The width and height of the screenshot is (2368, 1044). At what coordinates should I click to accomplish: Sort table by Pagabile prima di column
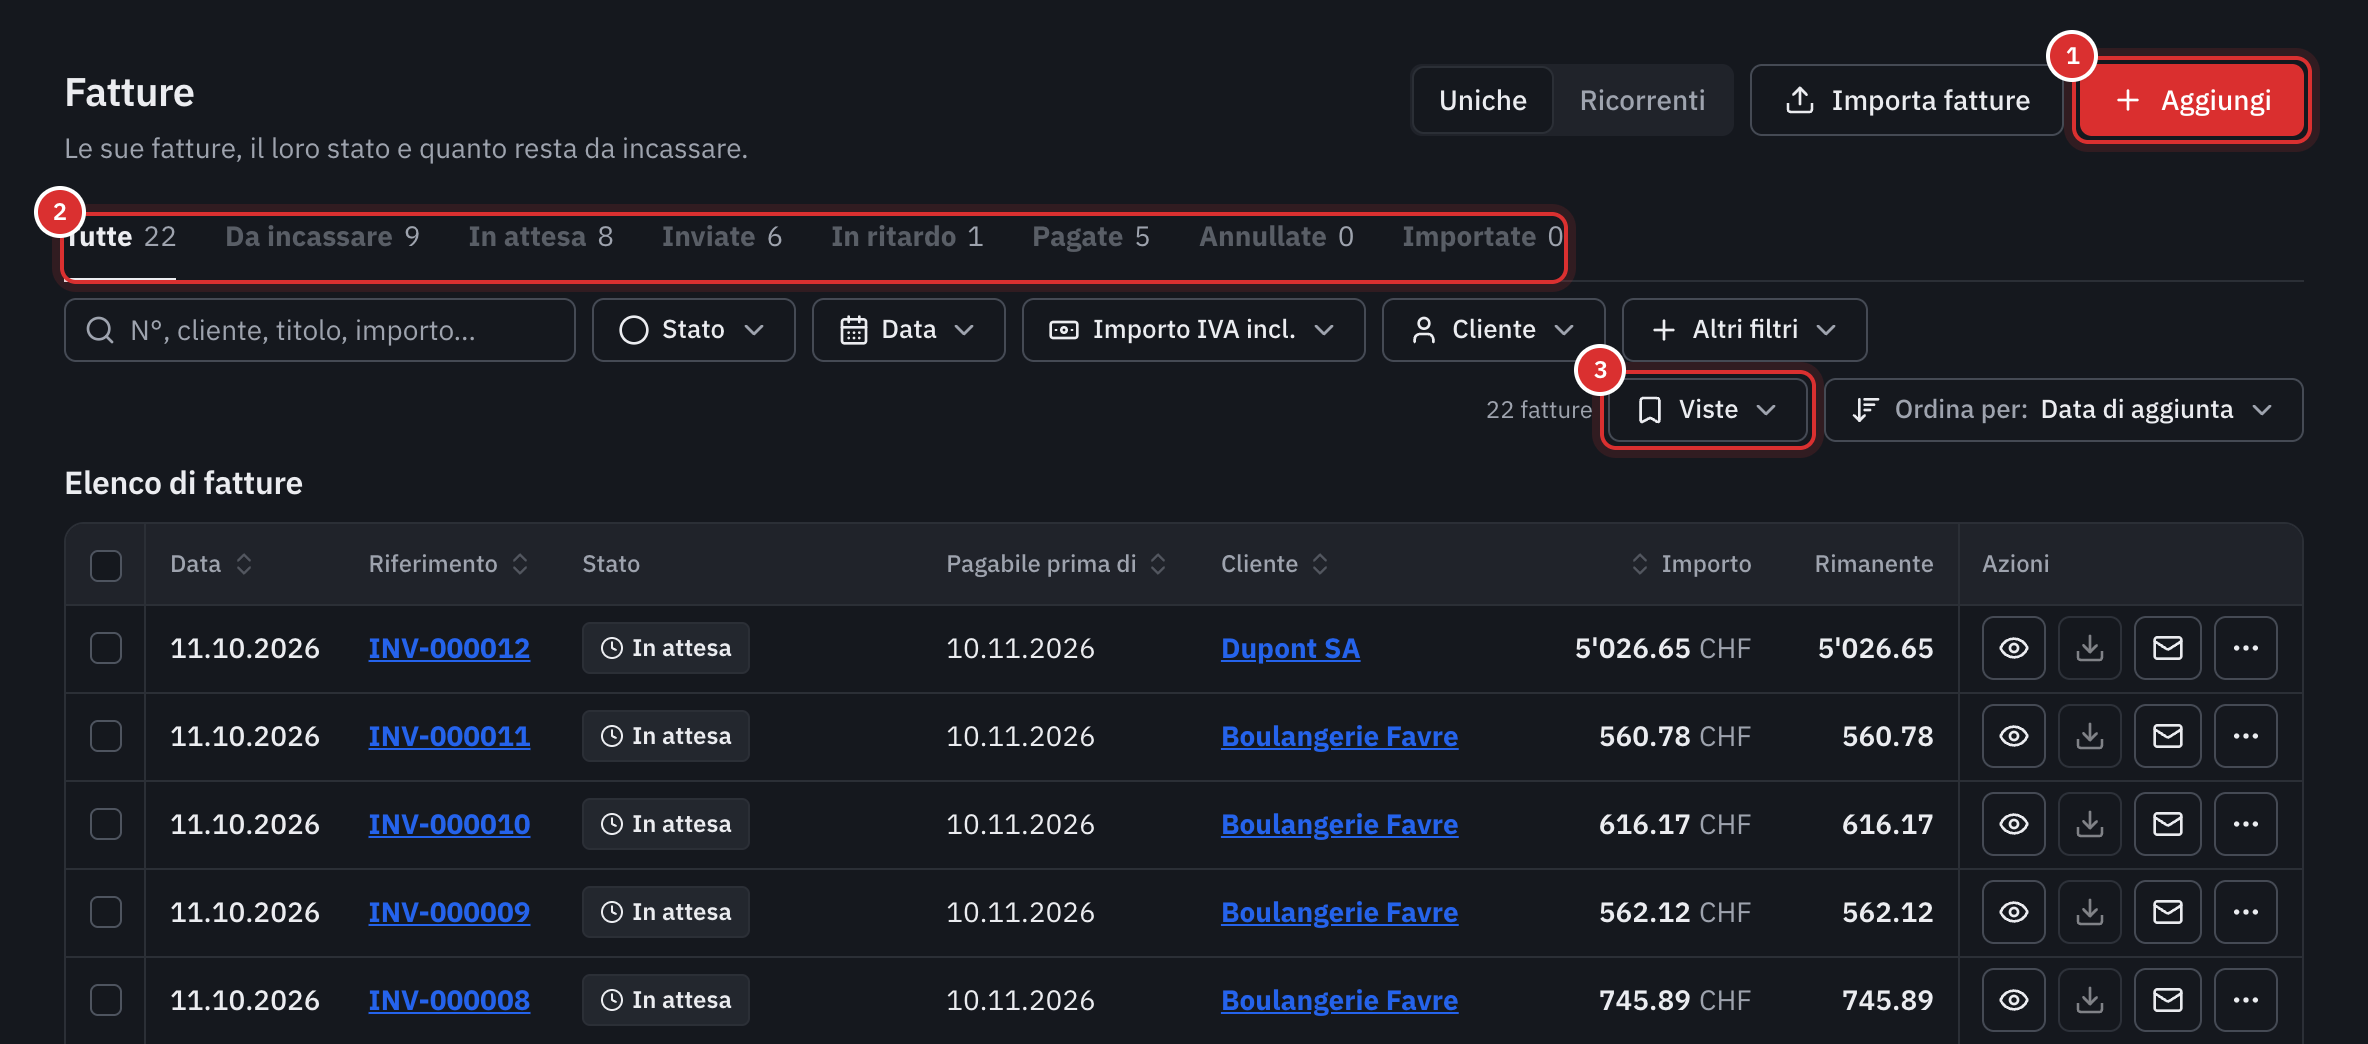[1056, 564]
